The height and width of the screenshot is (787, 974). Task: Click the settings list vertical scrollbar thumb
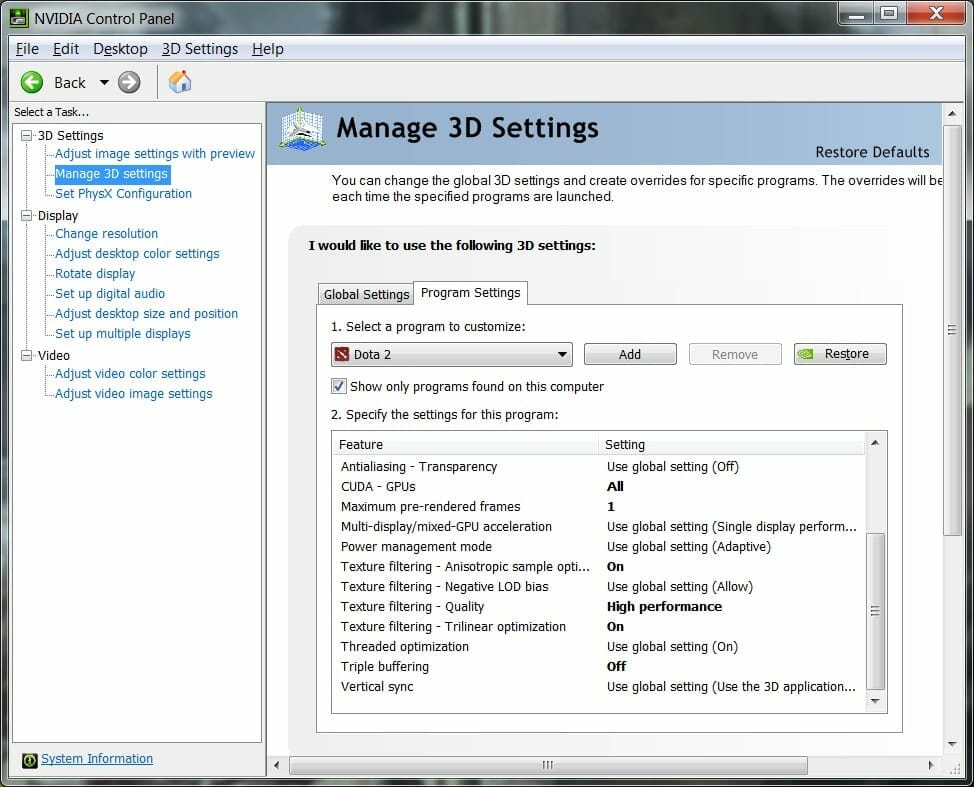[875, 610]
